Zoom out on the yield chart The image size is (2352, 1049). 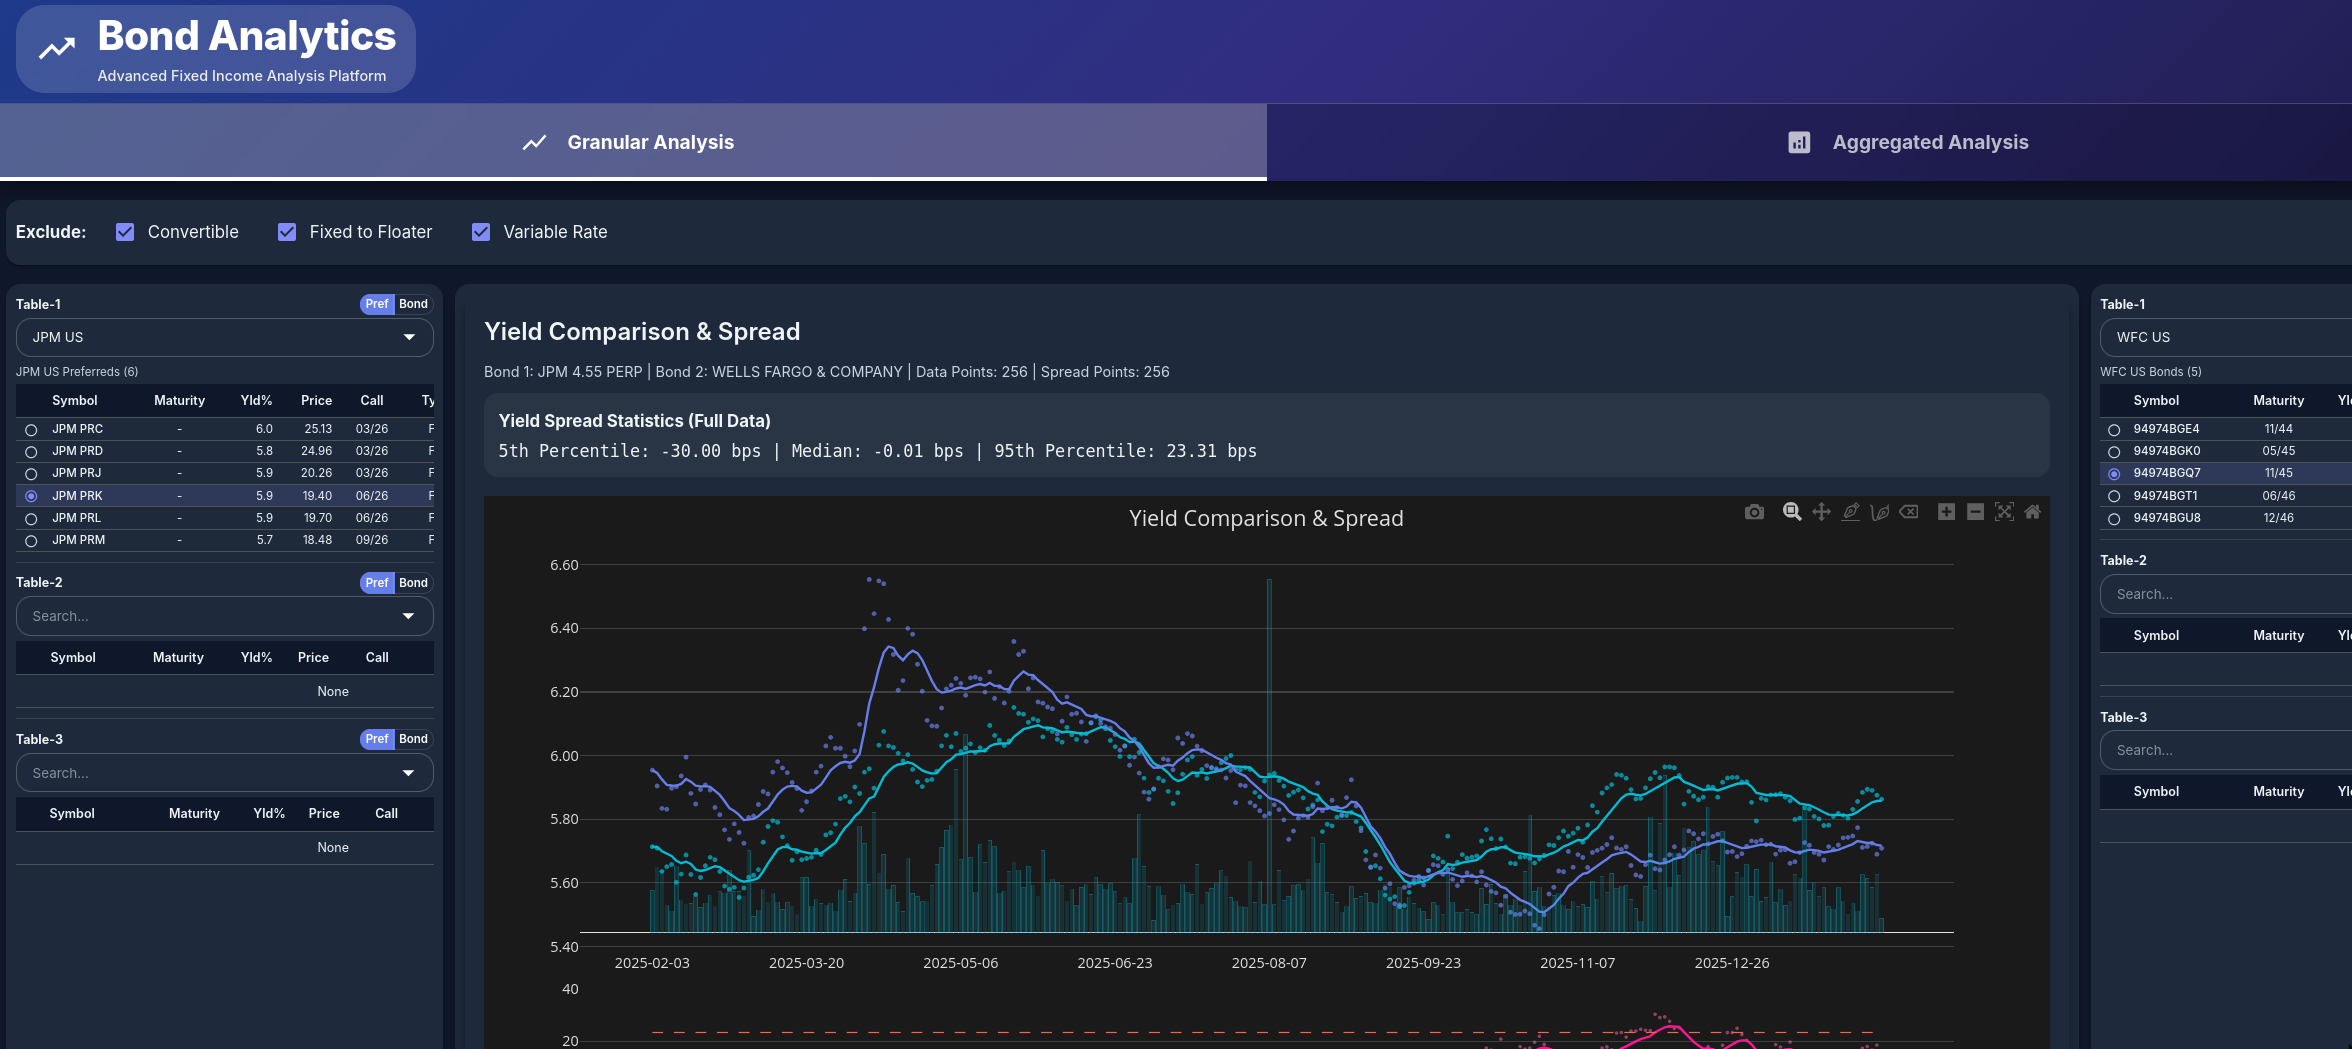click(1975, 511)
